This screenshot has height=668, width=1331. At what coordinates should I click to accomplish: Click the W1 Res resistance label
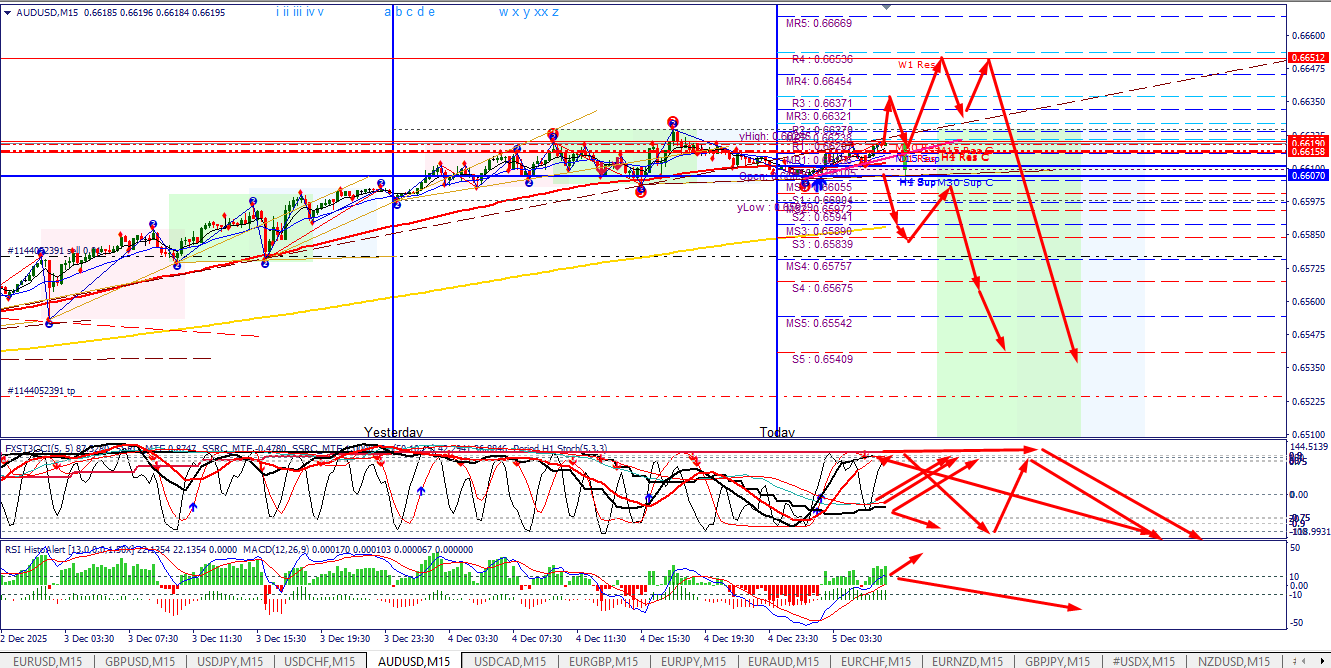pos(916,65)
